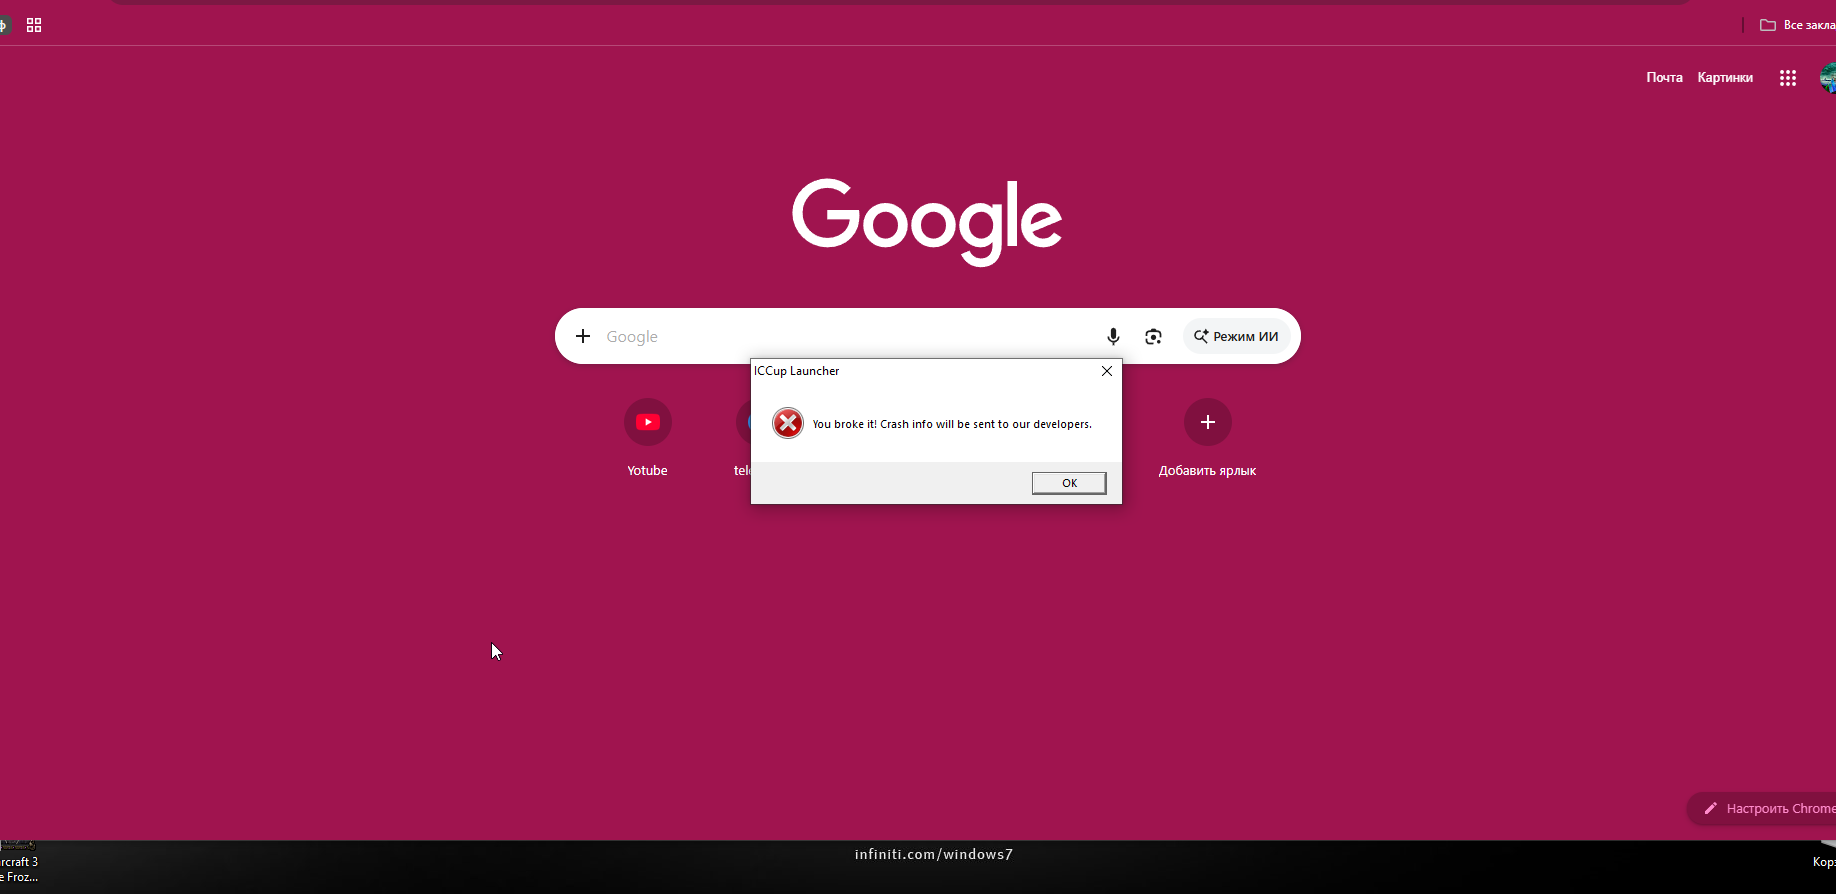
Task: Click the 'You broke it!' crash message text
Action: [x=952, y=424]
